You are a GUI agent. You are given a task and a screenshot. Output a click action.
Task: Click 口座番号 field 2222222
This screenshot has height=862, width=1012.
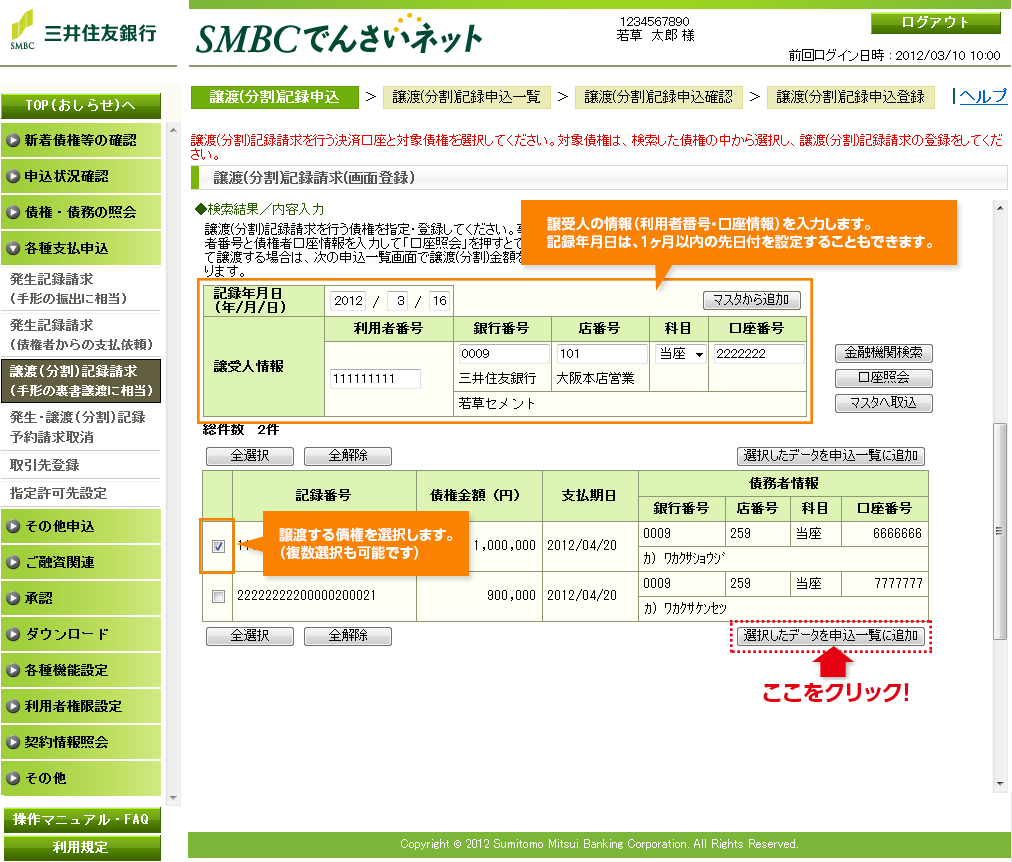[x=758, y=354]
